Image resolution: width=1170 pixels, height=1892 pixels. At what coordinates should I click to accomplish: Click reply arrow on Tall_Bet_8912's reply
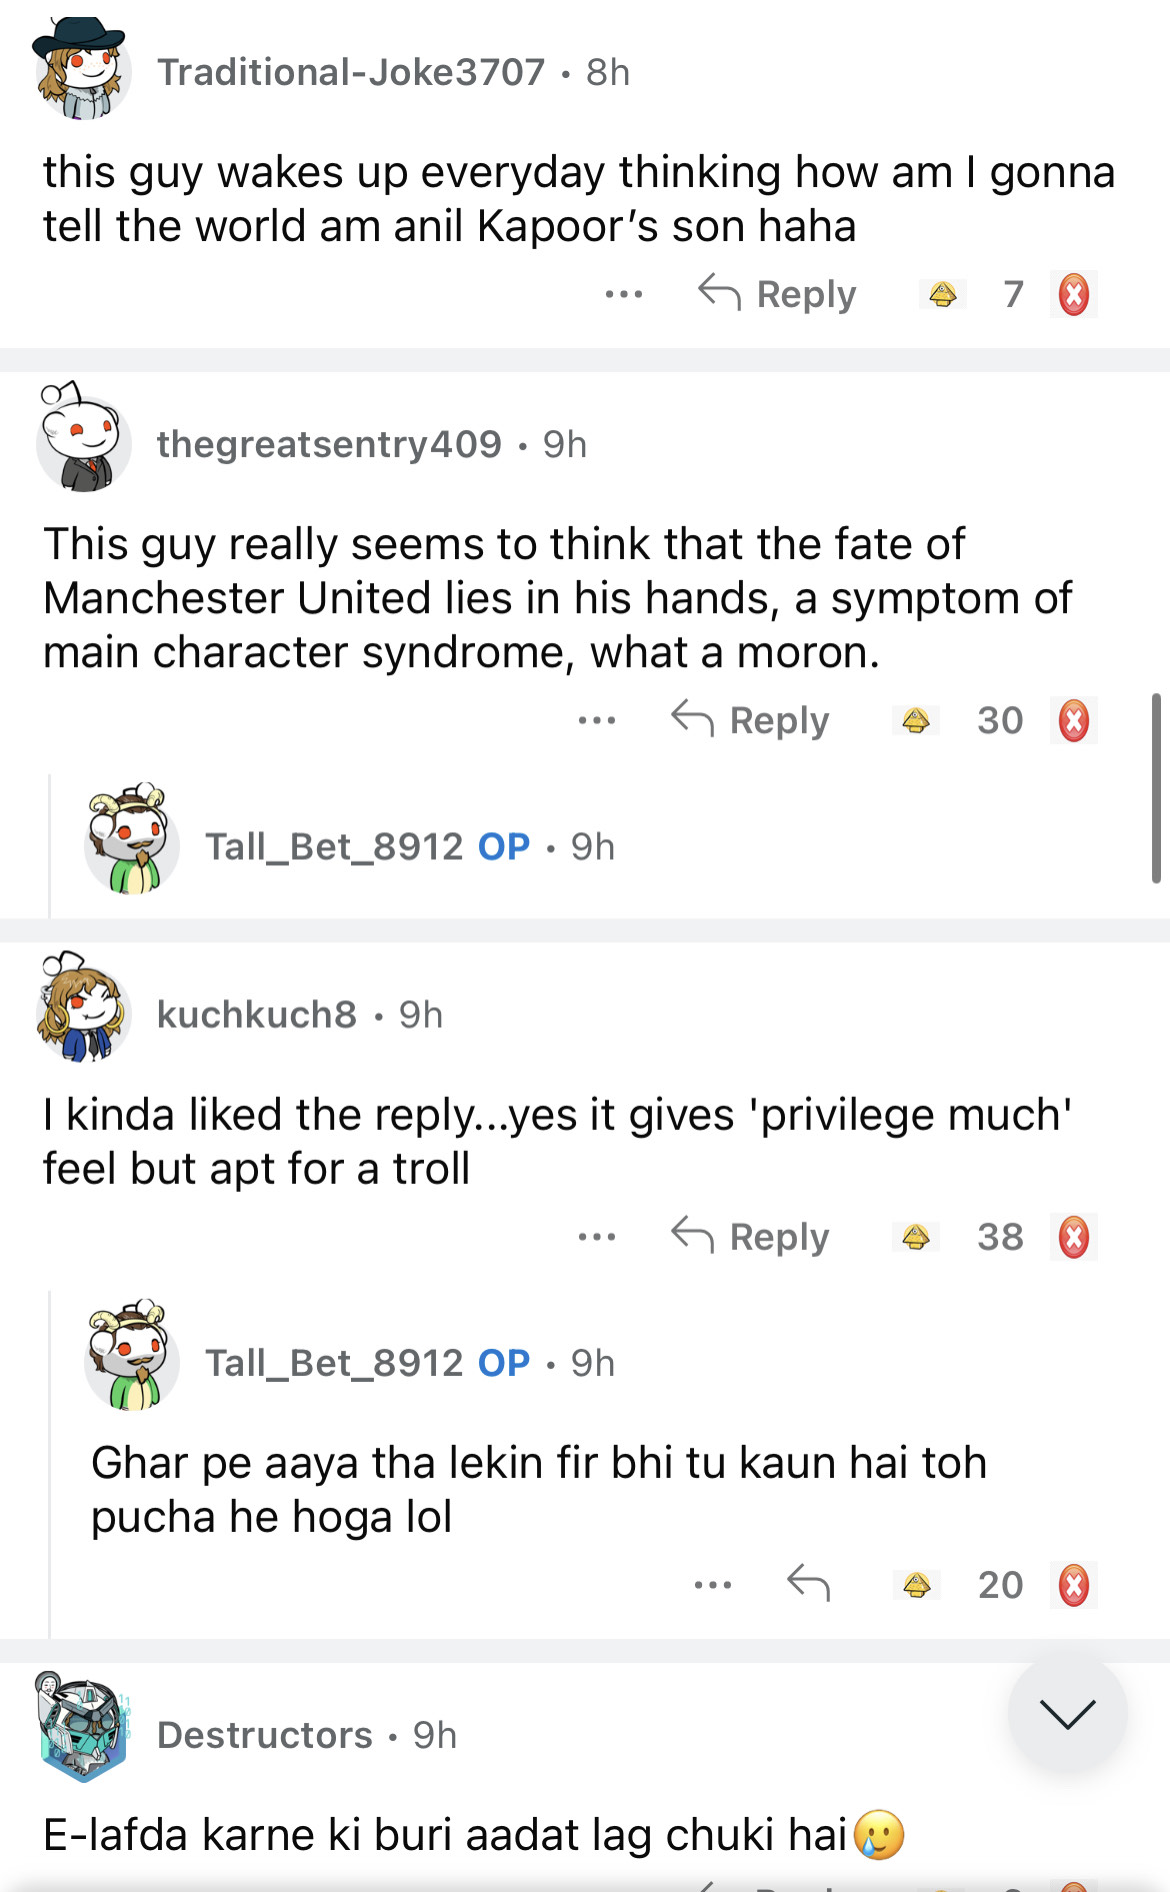808,1584
